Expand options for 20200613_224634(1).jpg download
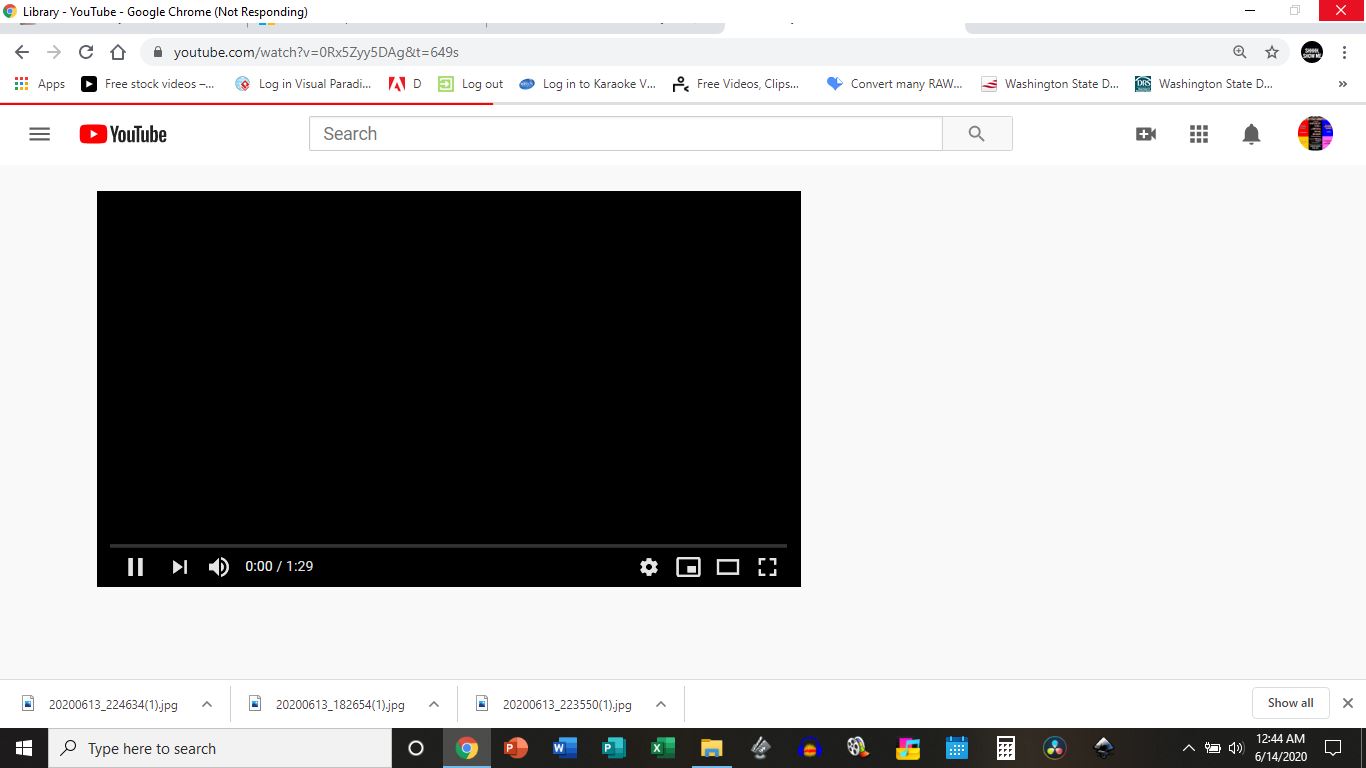Image resolution: width=1366 pixels, height=768 pixels. 207,703
